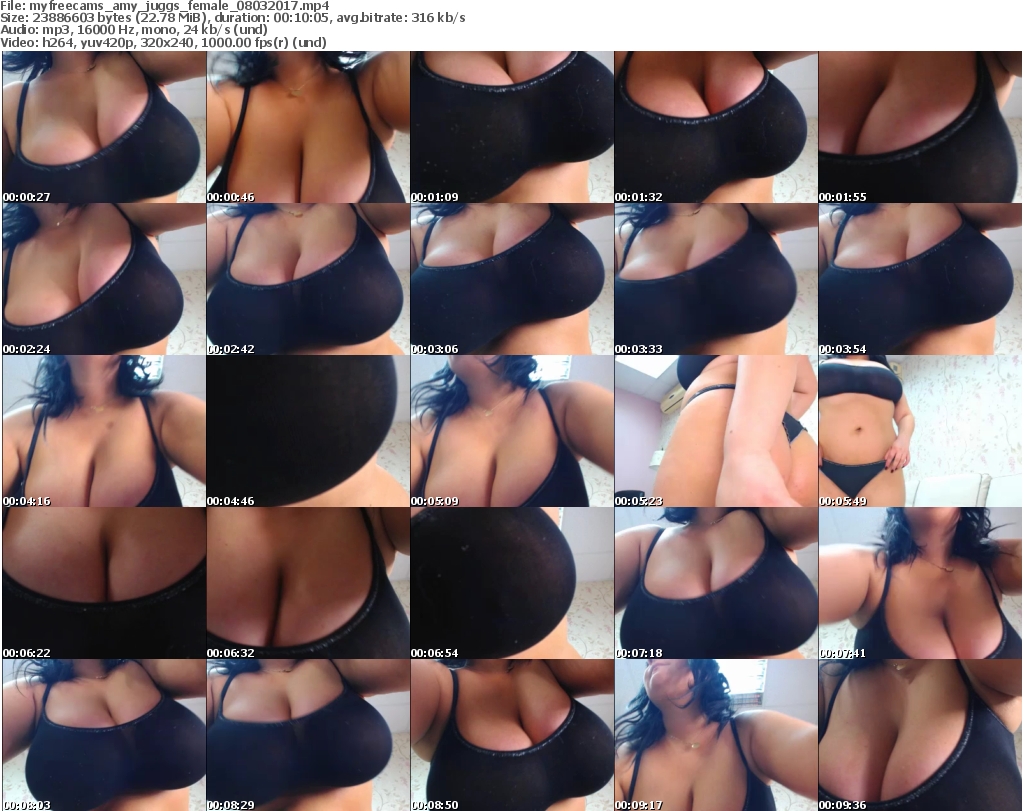Pick the frame timestamped 00:04:16
The image size is (1024, 811).
pyautogui.click(x=104, y=431)
